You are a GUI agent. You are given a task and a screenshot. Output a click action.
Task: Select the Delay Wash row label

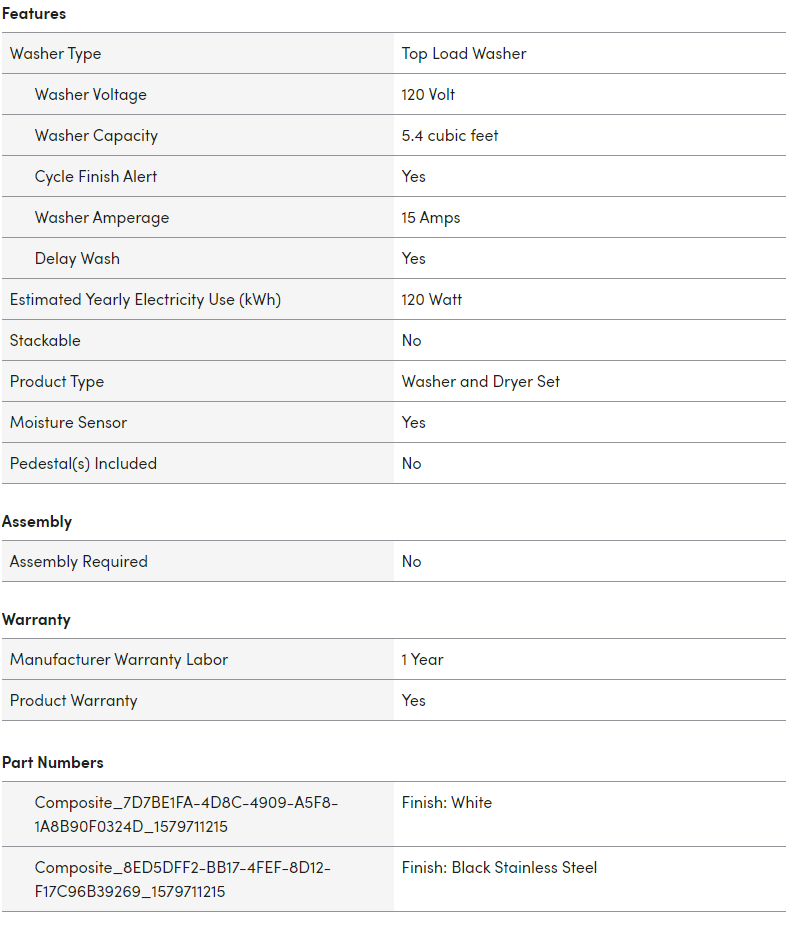point(77,259)
